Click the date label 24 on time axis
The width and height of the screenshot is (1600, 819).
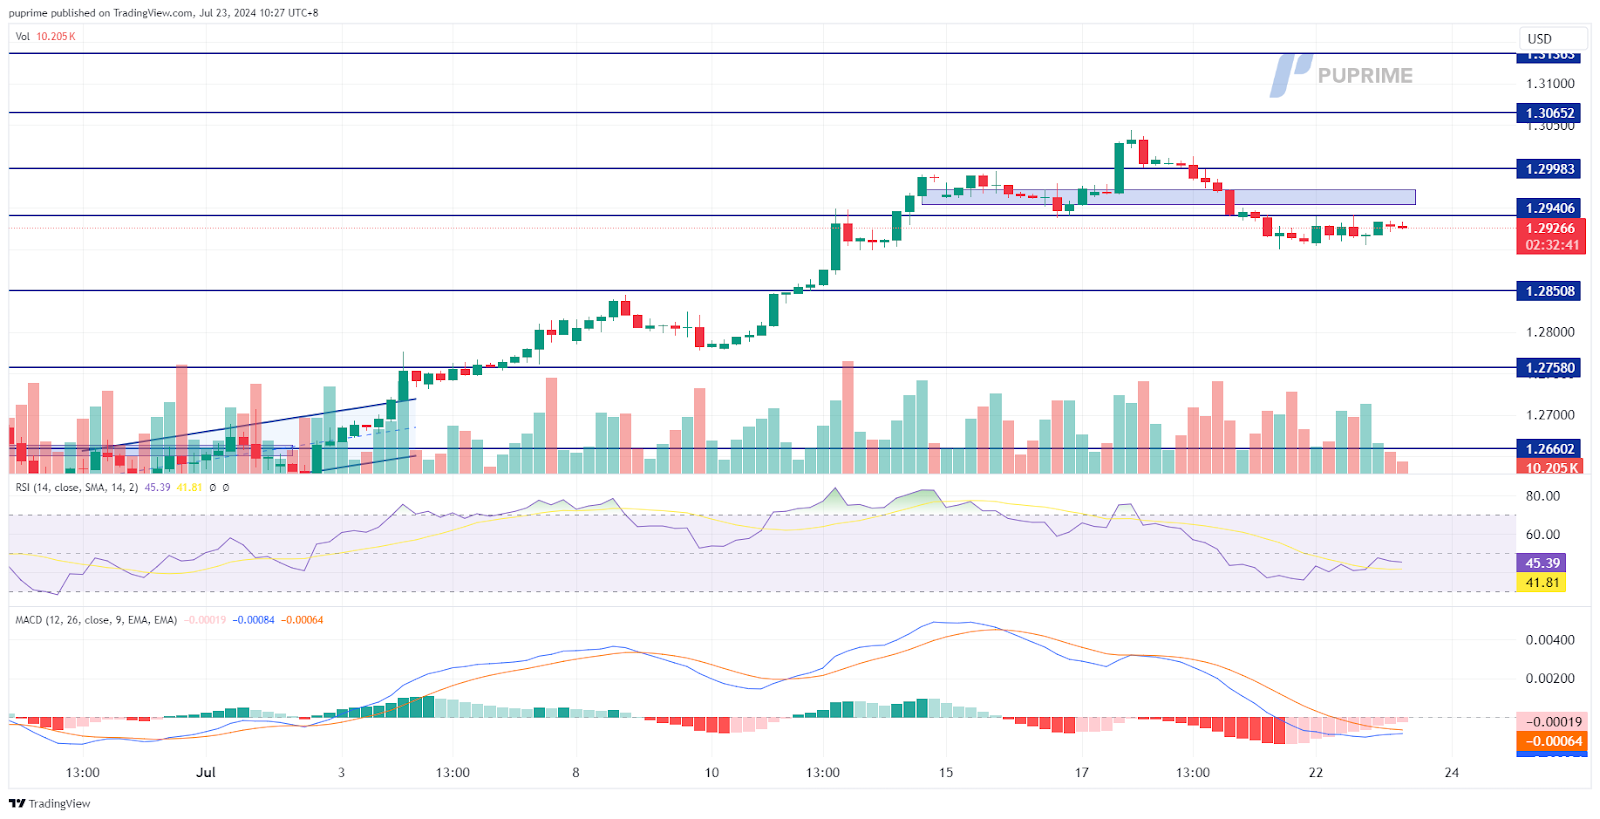pyautogui.click(x=1452, y=773)
